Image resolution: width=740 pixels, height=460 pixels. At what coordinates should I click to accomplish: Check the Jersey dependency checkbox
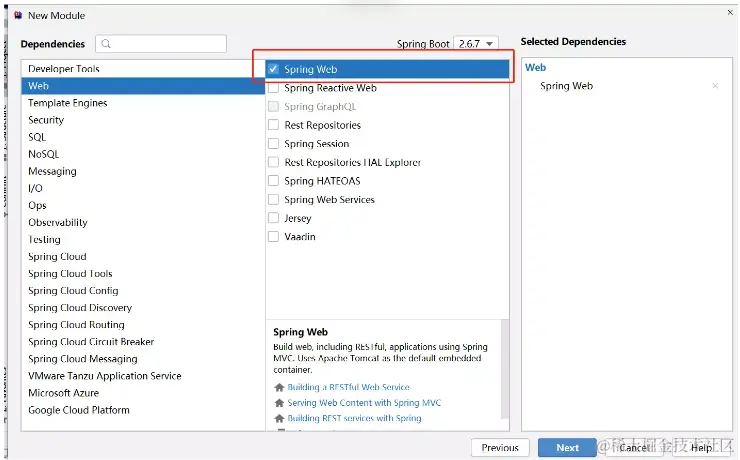click(273, 218)
